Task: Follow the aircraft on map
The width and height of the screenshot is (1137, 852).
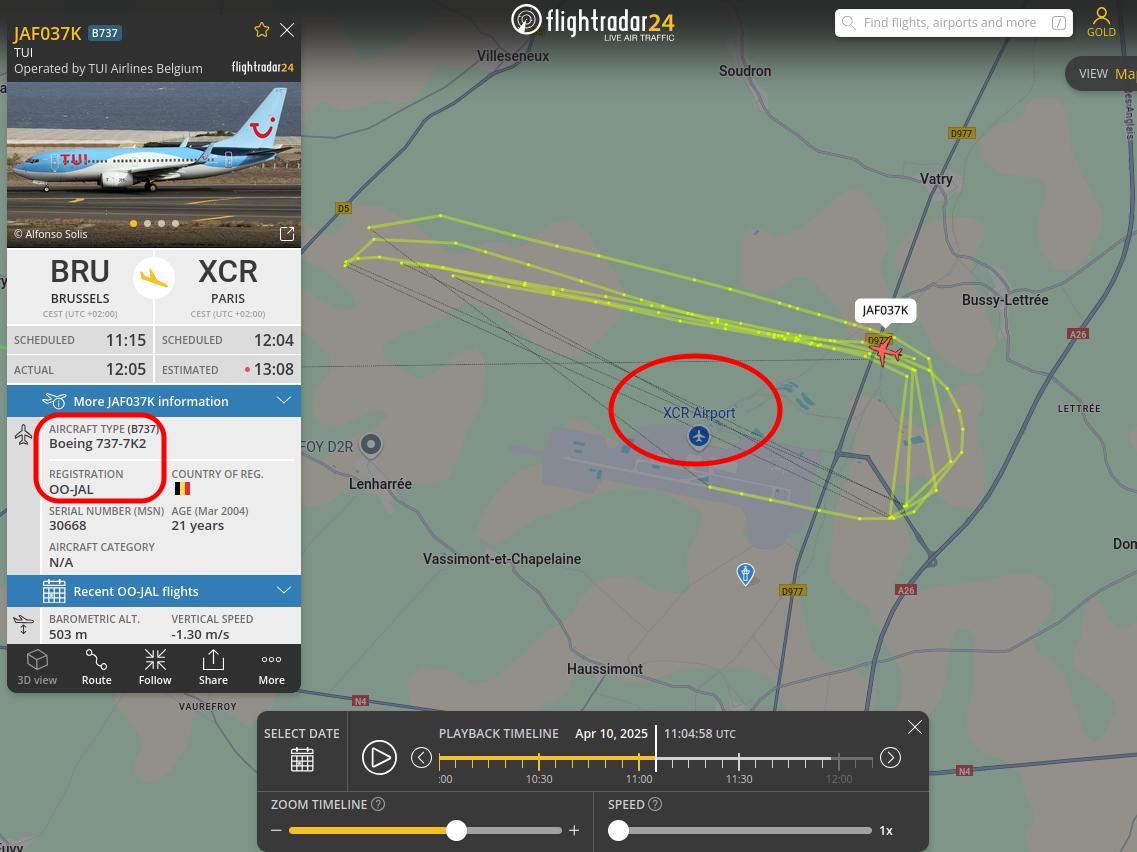Action: tap(155, 668)
